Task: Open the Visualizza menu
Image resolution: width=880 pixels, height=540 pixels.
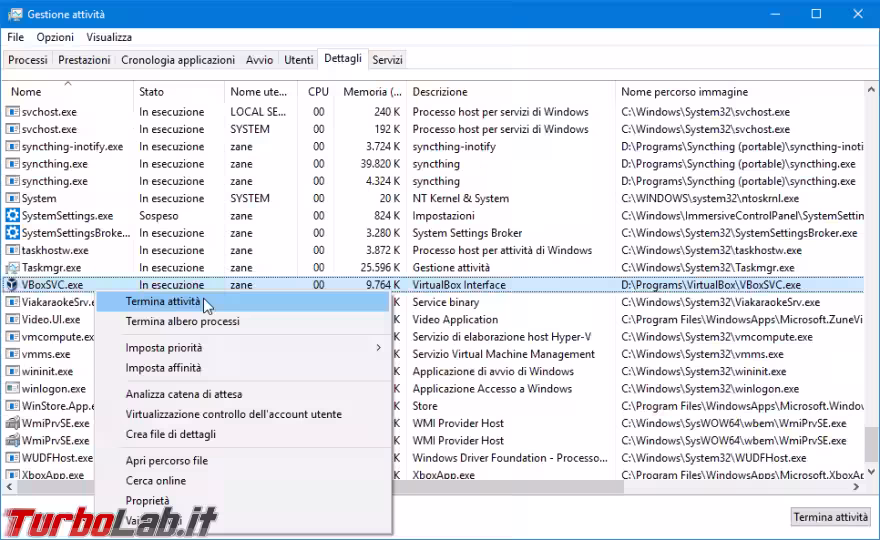Action: tap(109, 37)
